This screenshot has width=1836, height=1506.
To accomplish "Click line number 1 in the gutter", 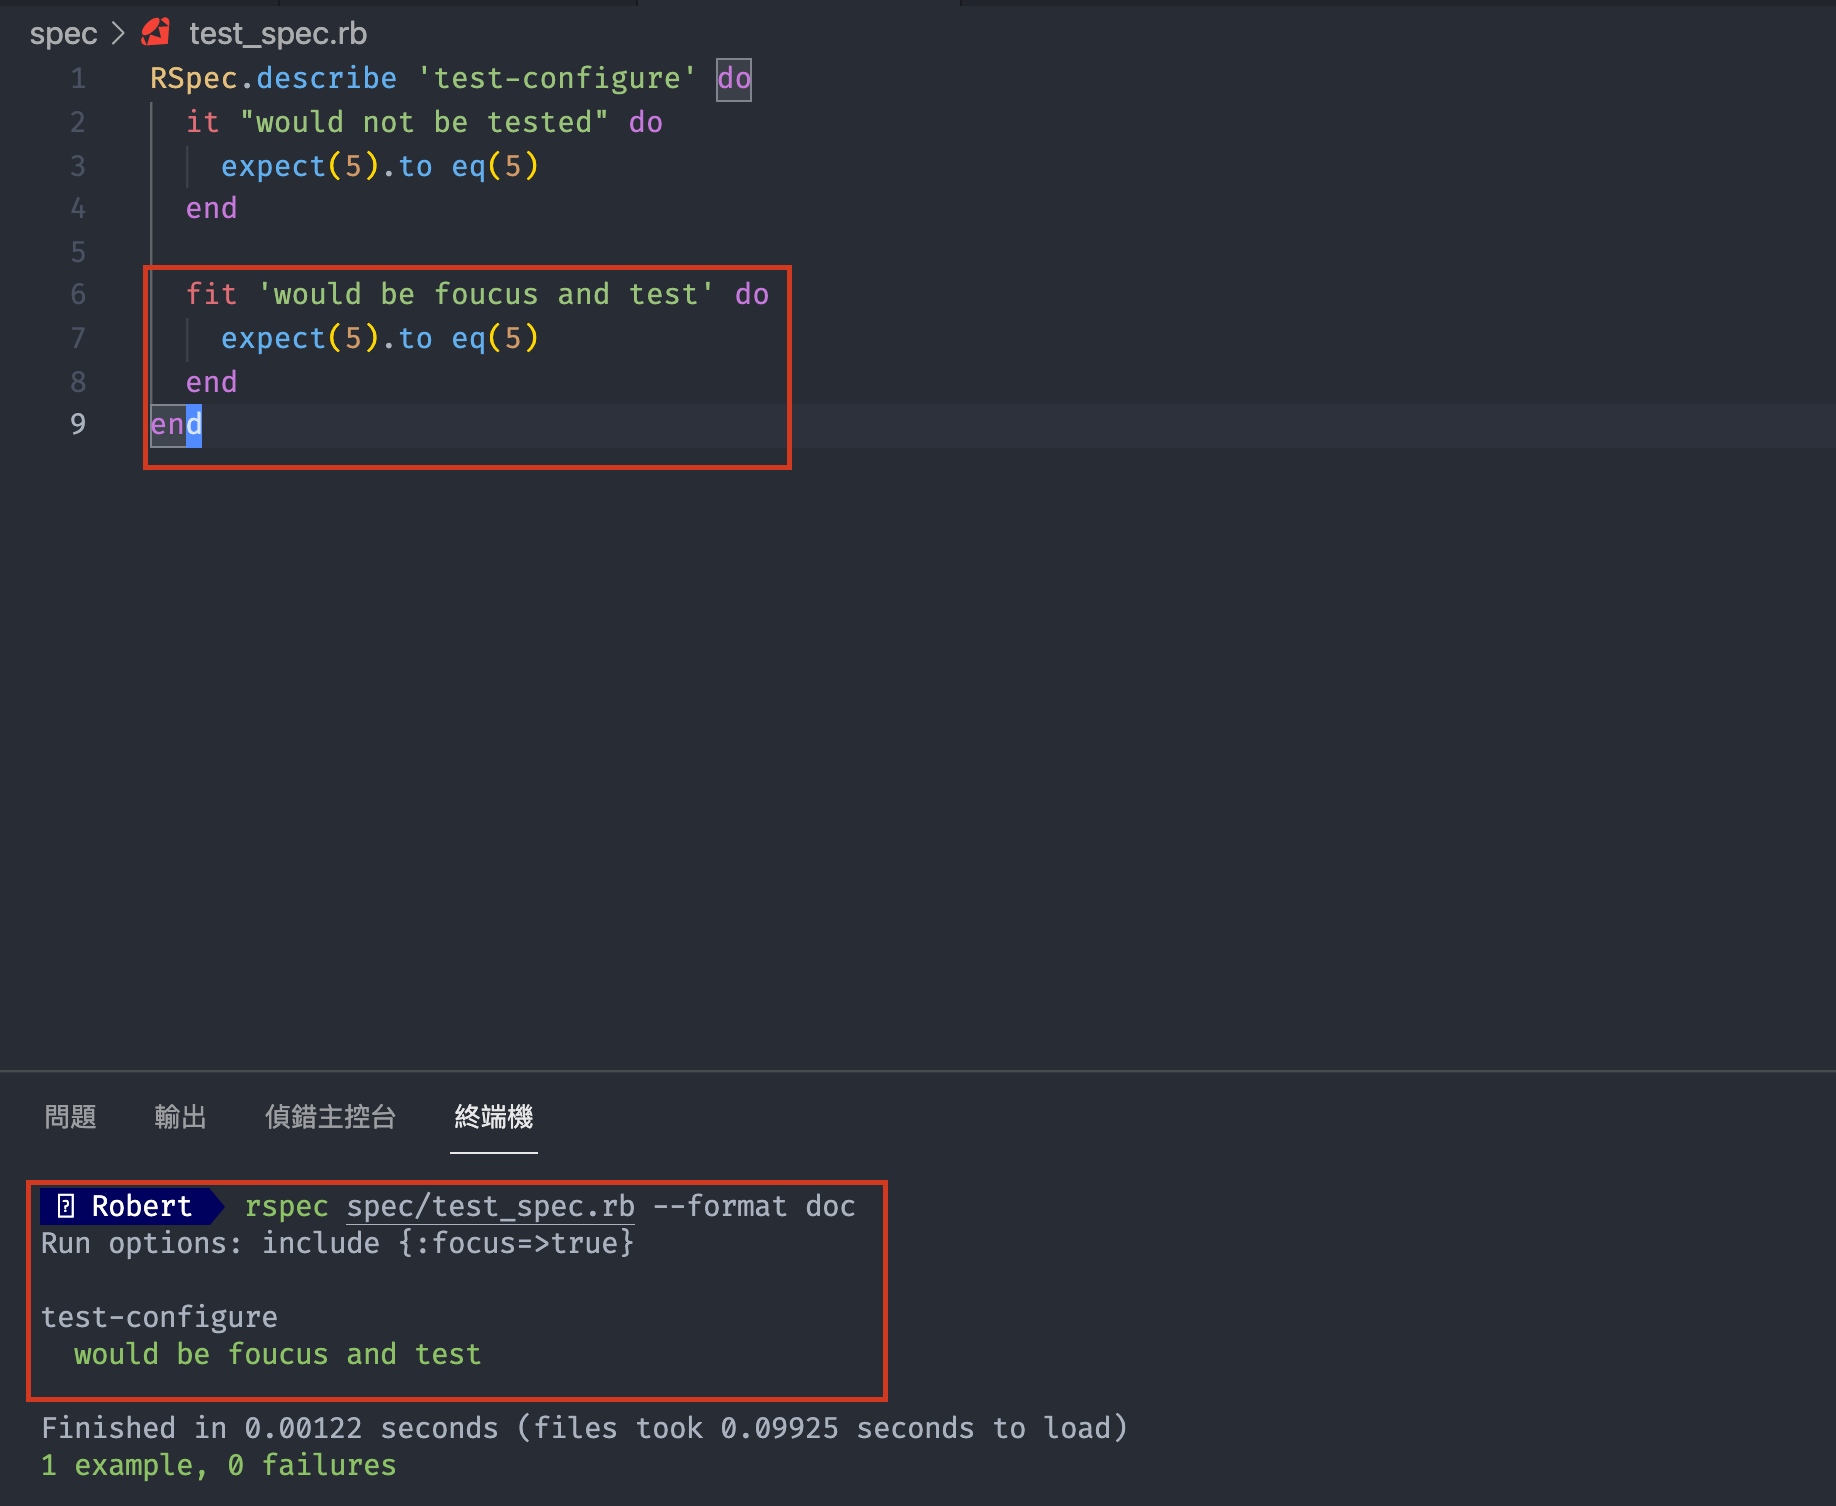I will point(78,78).
